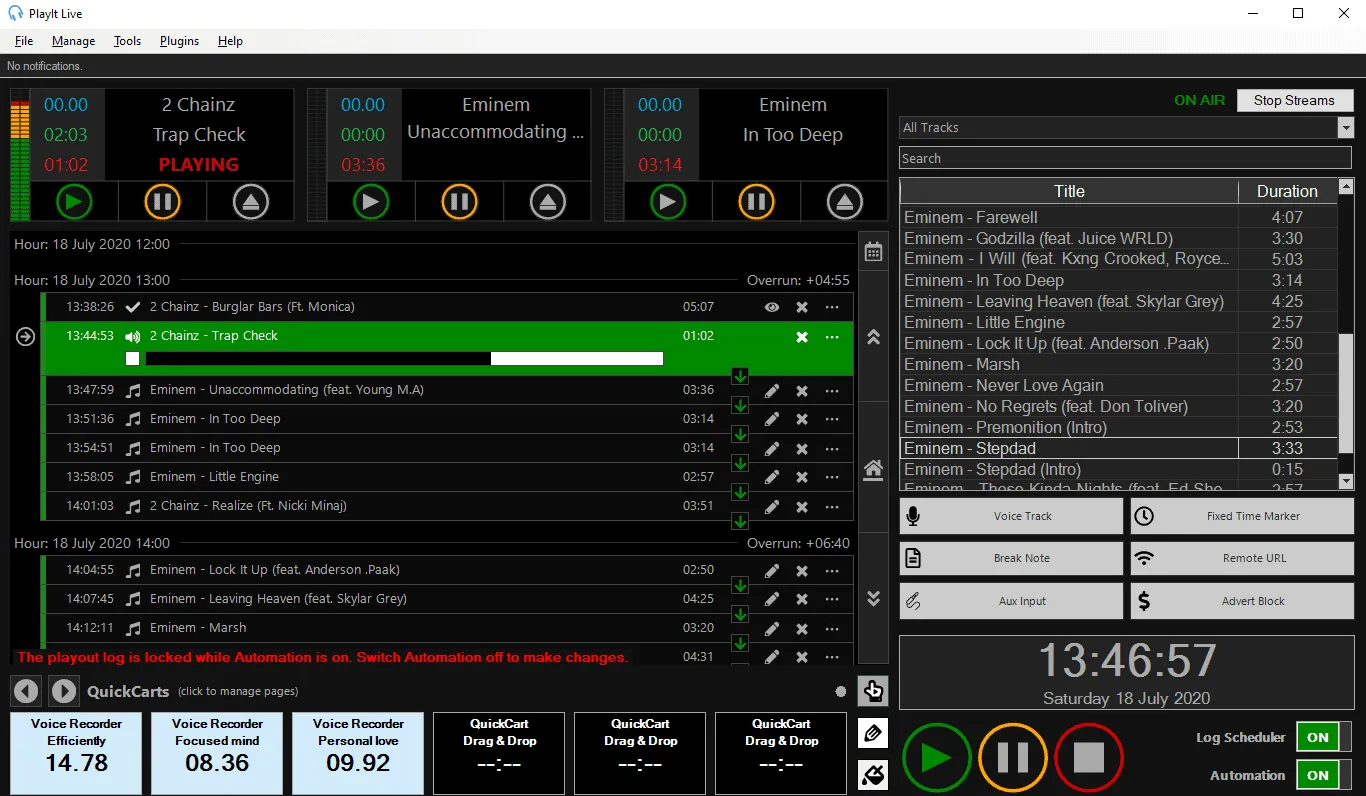Select the hand pointer mode icon beside QuickCarts
This screenshot has height=796, width=1366.
click(872, 690)
